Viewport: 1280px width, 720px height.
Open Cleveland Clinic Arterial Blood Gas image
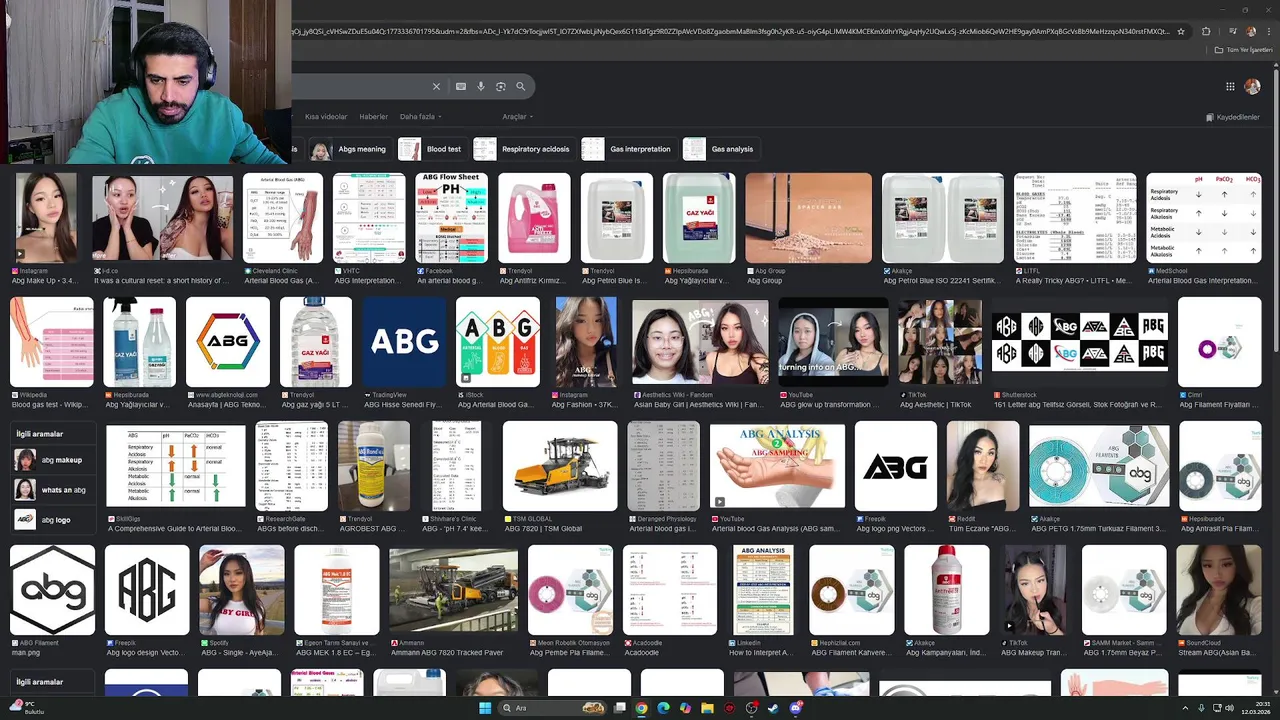[x=283, y=218]
